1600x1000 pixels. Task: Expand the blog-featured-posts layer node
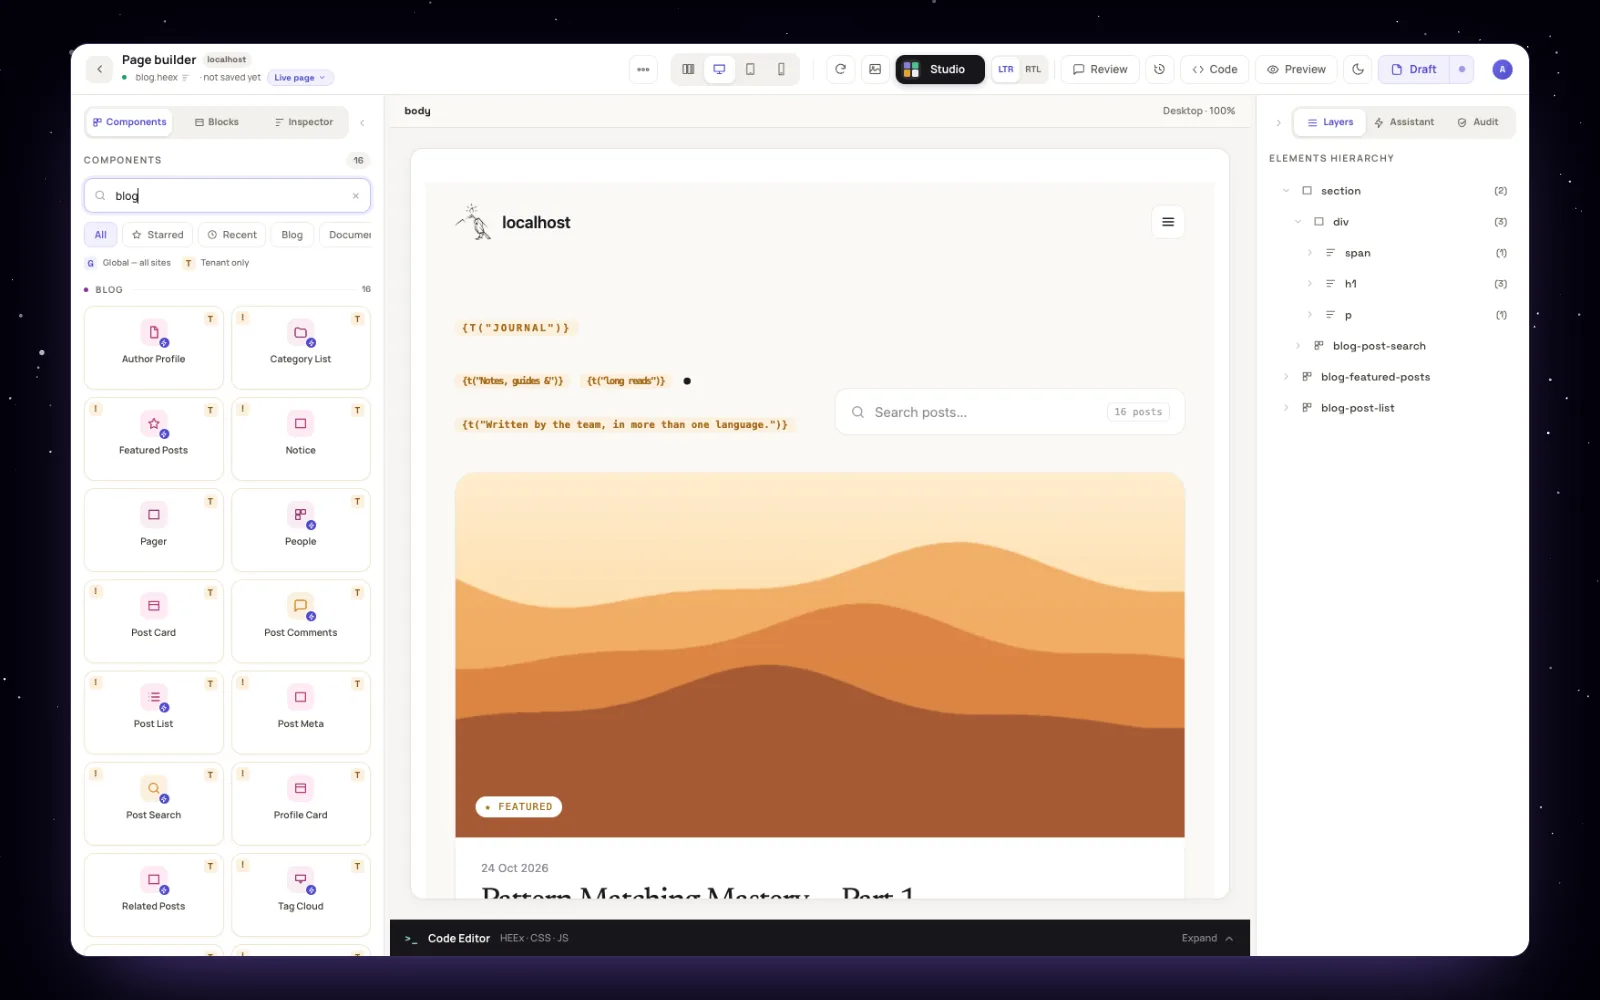(1286, 377)
